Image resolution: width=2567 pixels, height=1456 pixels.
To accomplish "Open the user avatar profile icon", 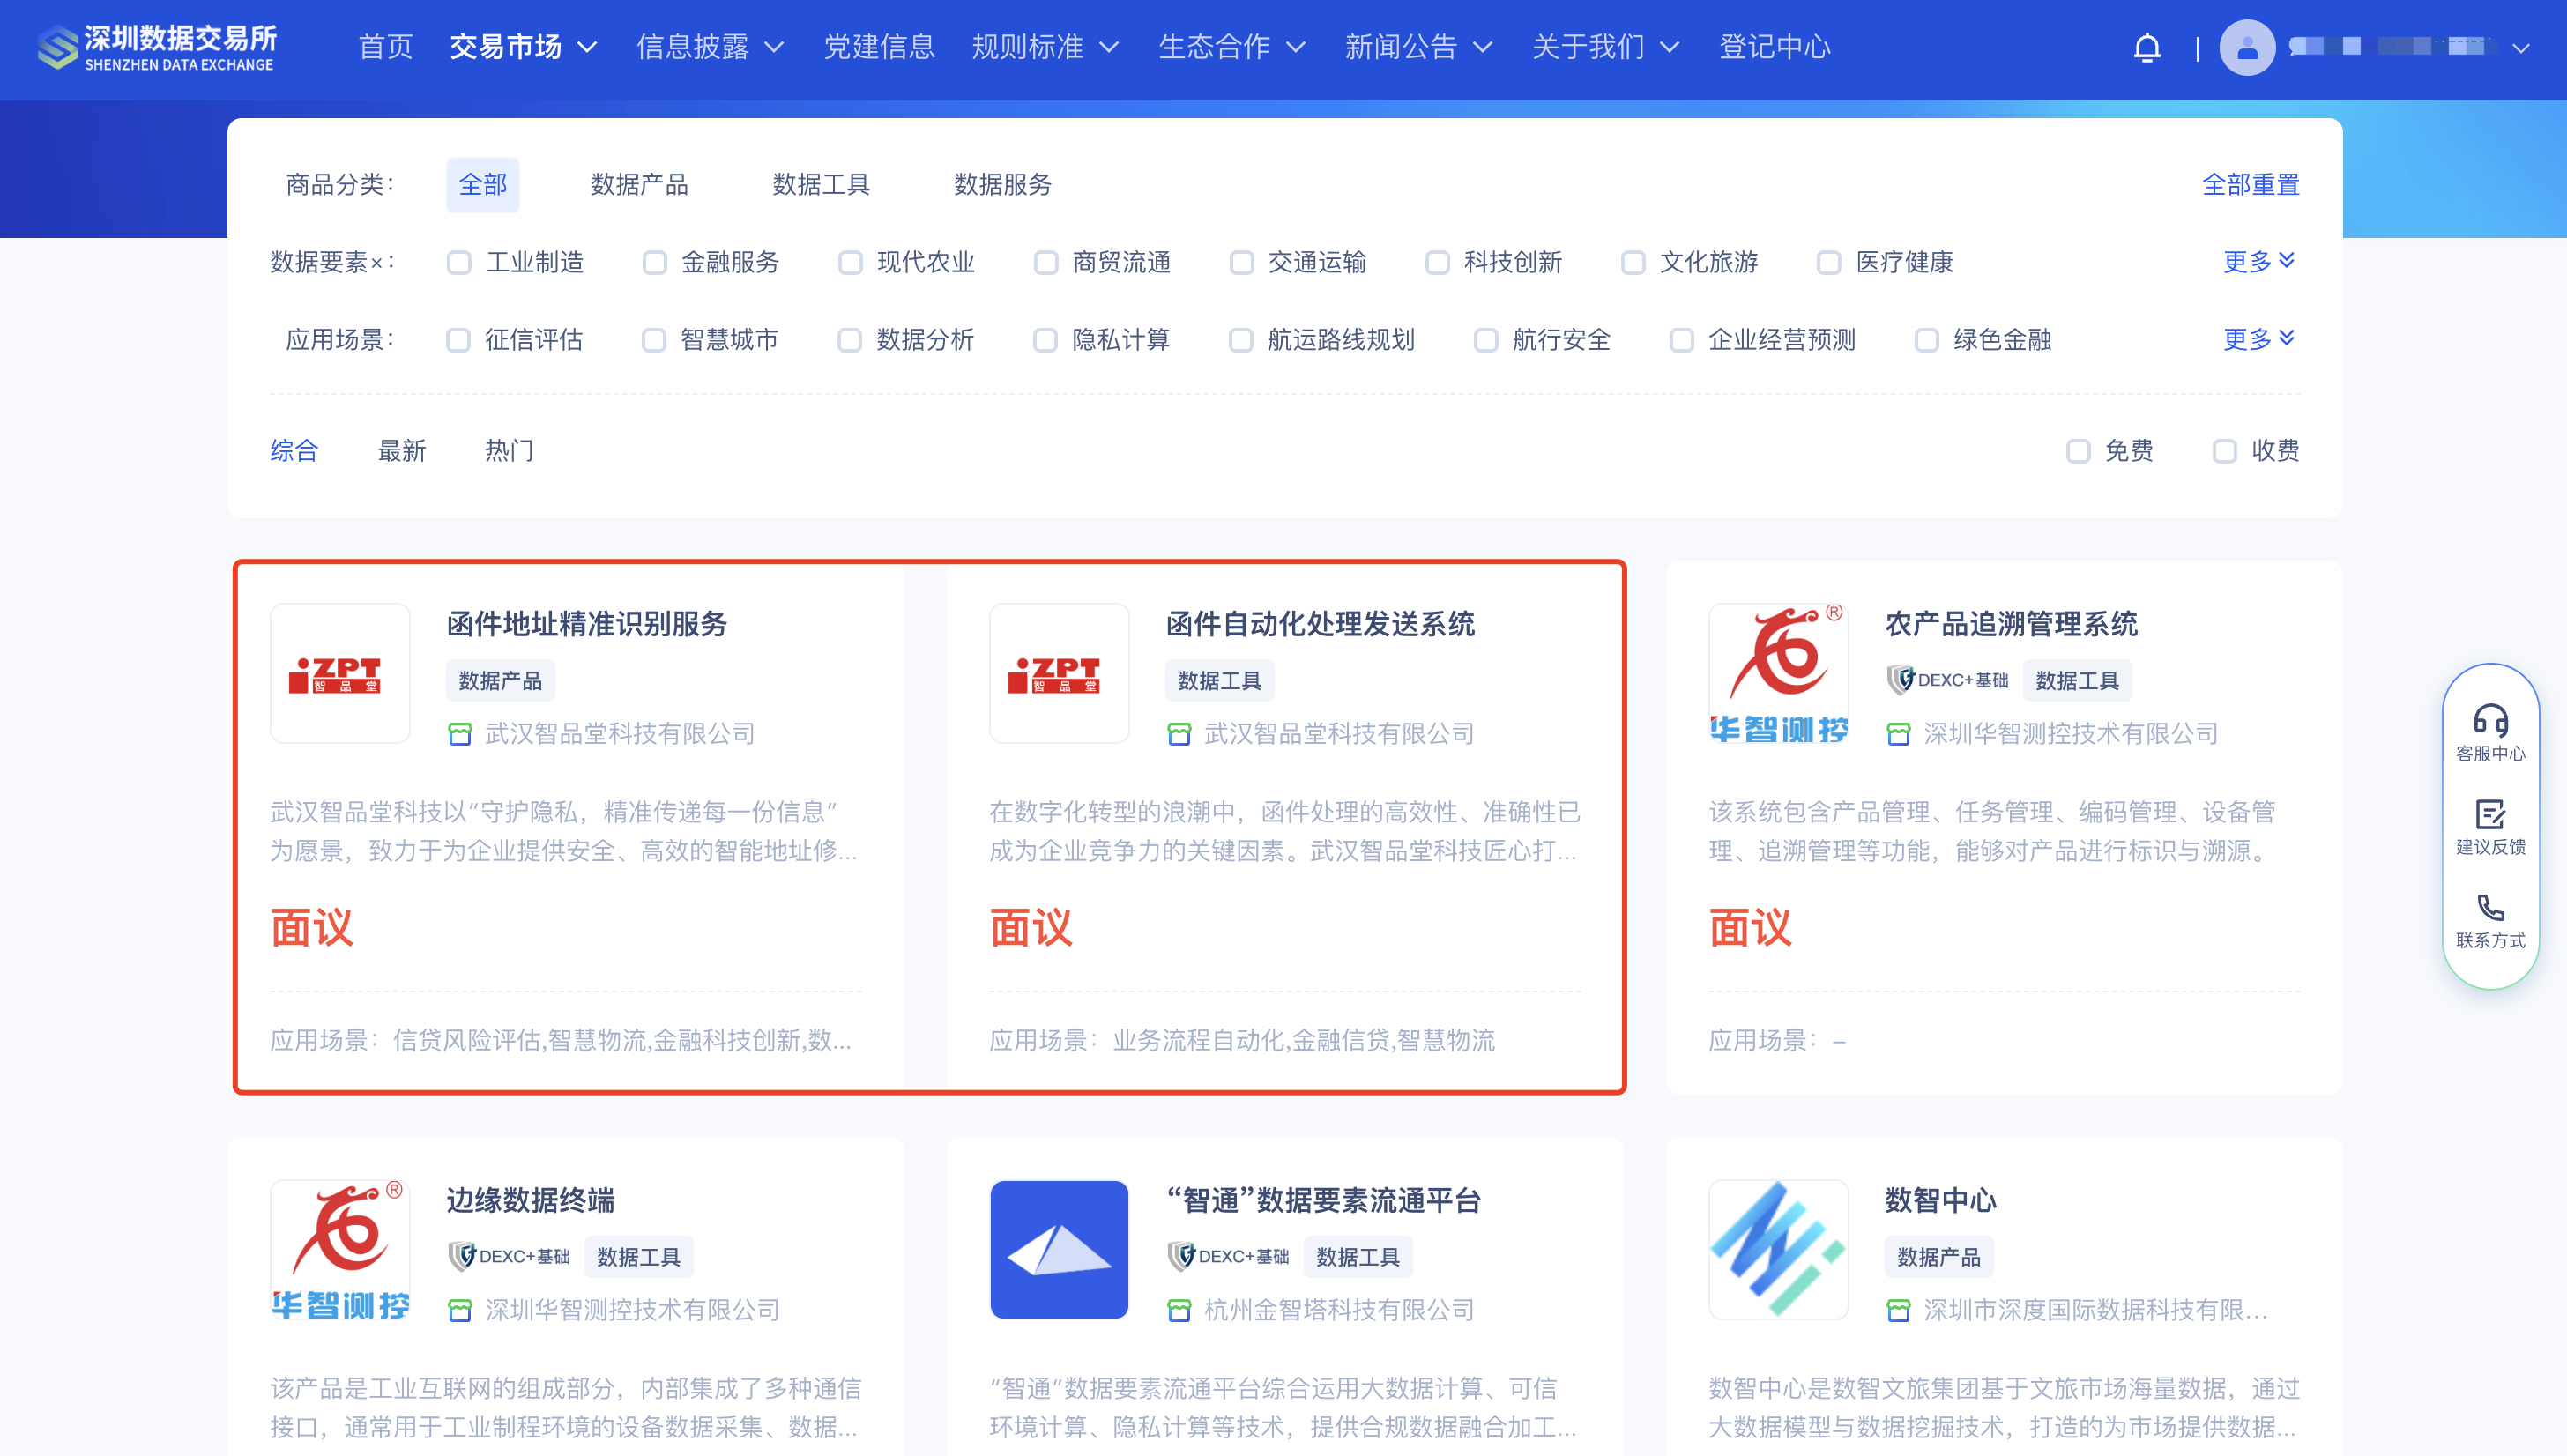I will pos(2246,47).
